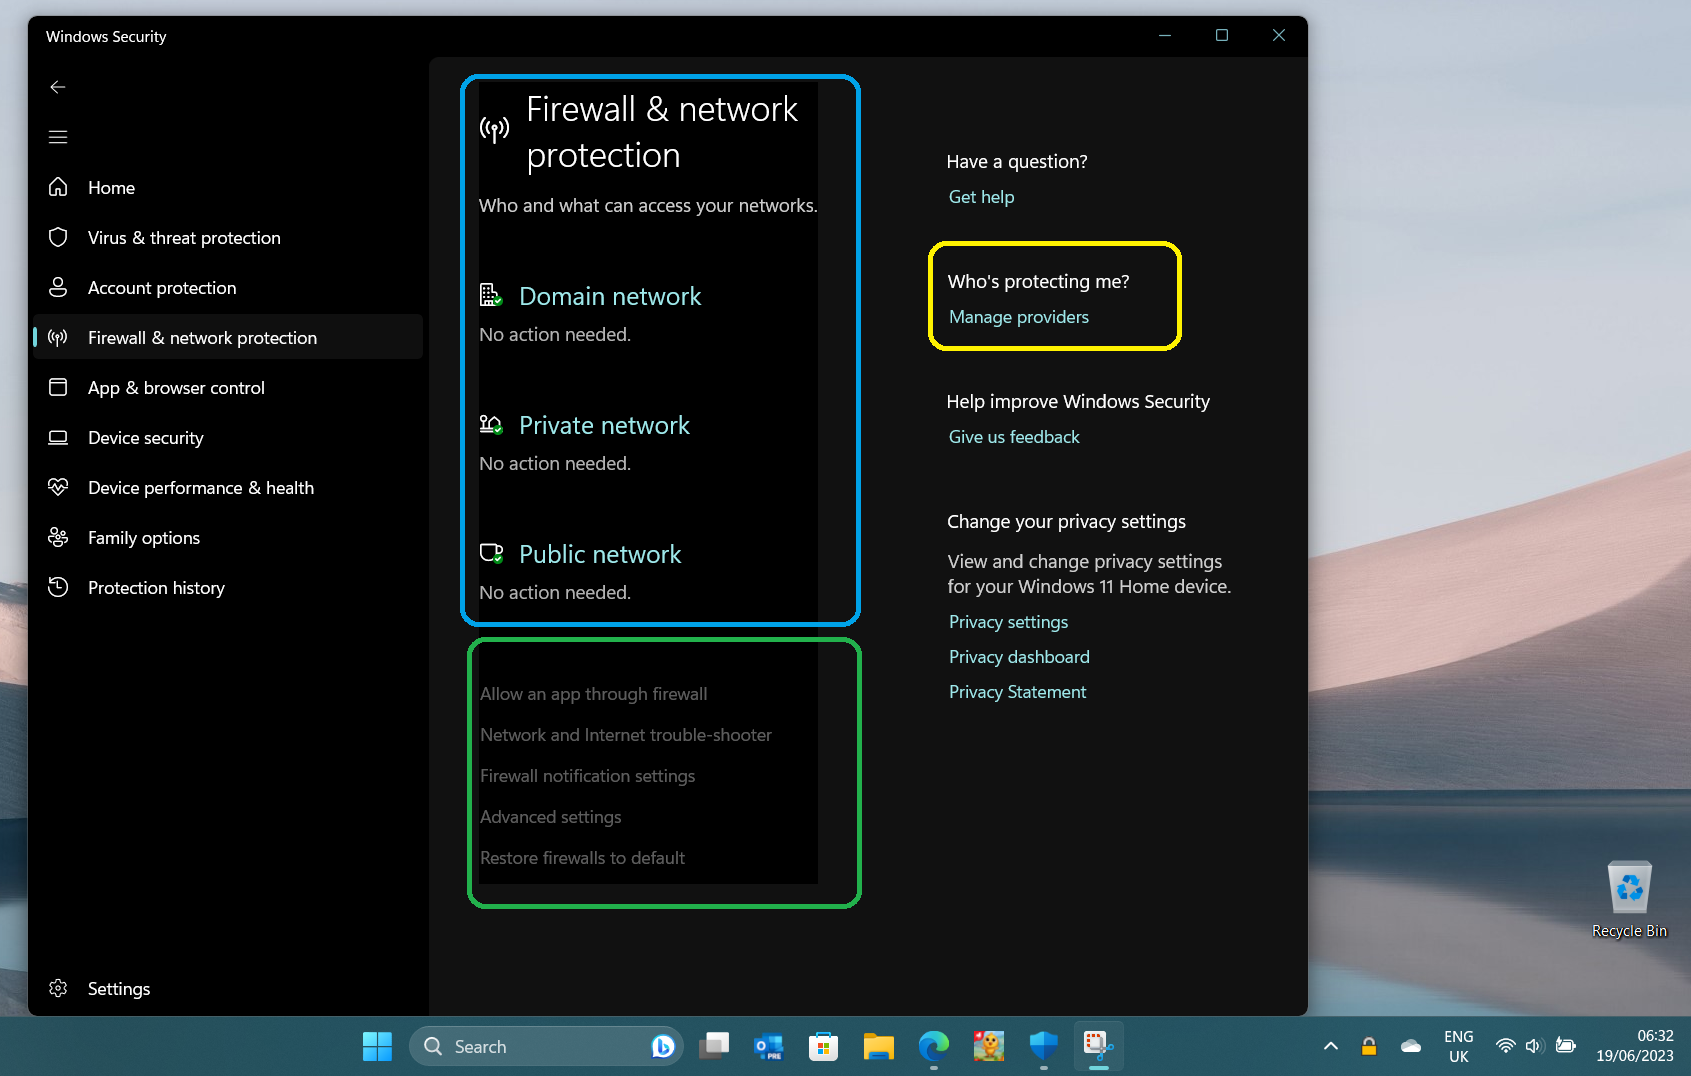Image resolution: width=1691 pixels, height=1076 pixels.
Task: Open Bing chat icon in search box
Action: point(662,1046)
